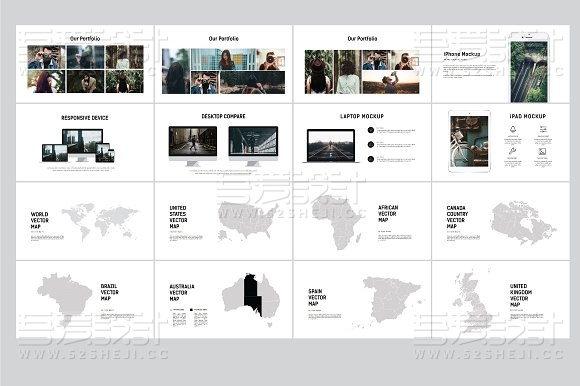The height and width of the screenshot is (386, 580).
Task: Select the Spain Vector Map slide
Action: pos(362,299)
